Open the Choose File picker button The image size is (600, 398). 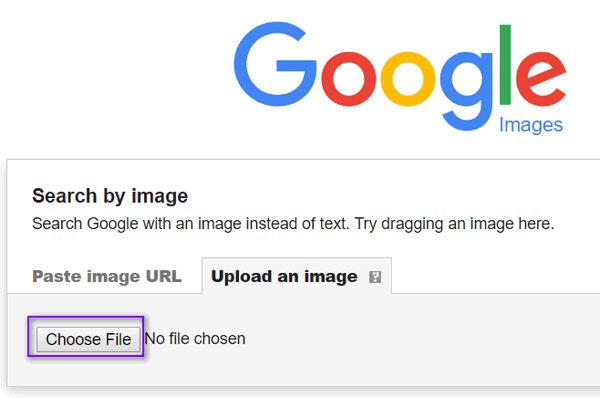(88, 339)
